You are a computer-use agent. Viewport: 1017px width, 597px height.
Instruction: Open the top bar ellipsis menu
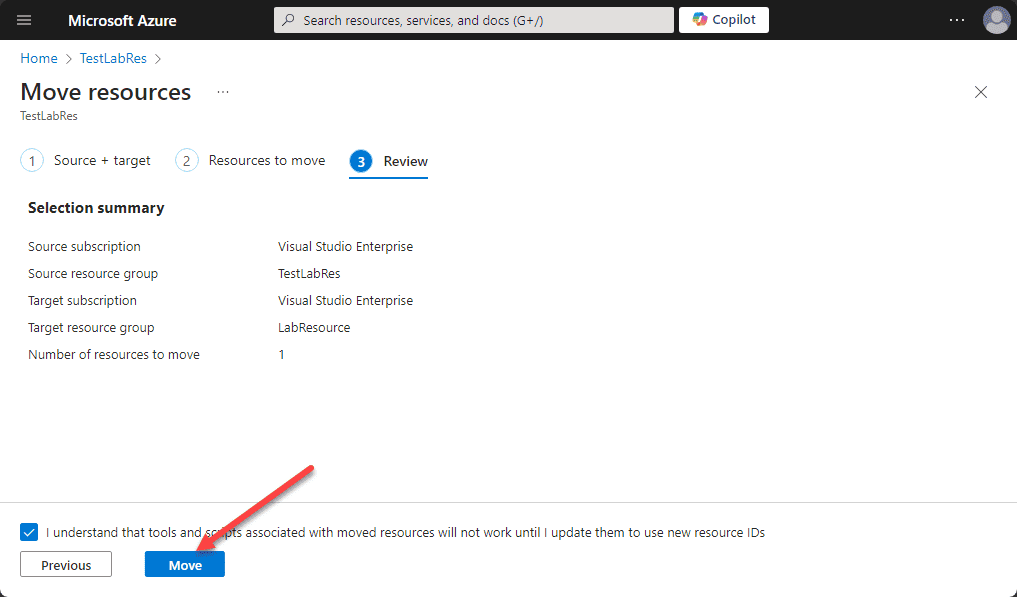pyautogui.click(x=957, y=20)
